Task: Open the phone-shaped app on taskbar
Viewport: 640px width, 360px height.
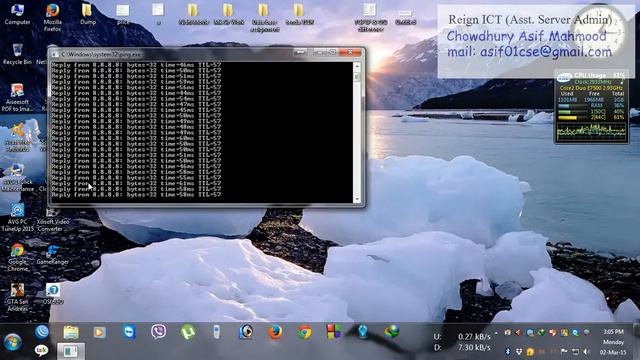Action: [x=217, y=332]
